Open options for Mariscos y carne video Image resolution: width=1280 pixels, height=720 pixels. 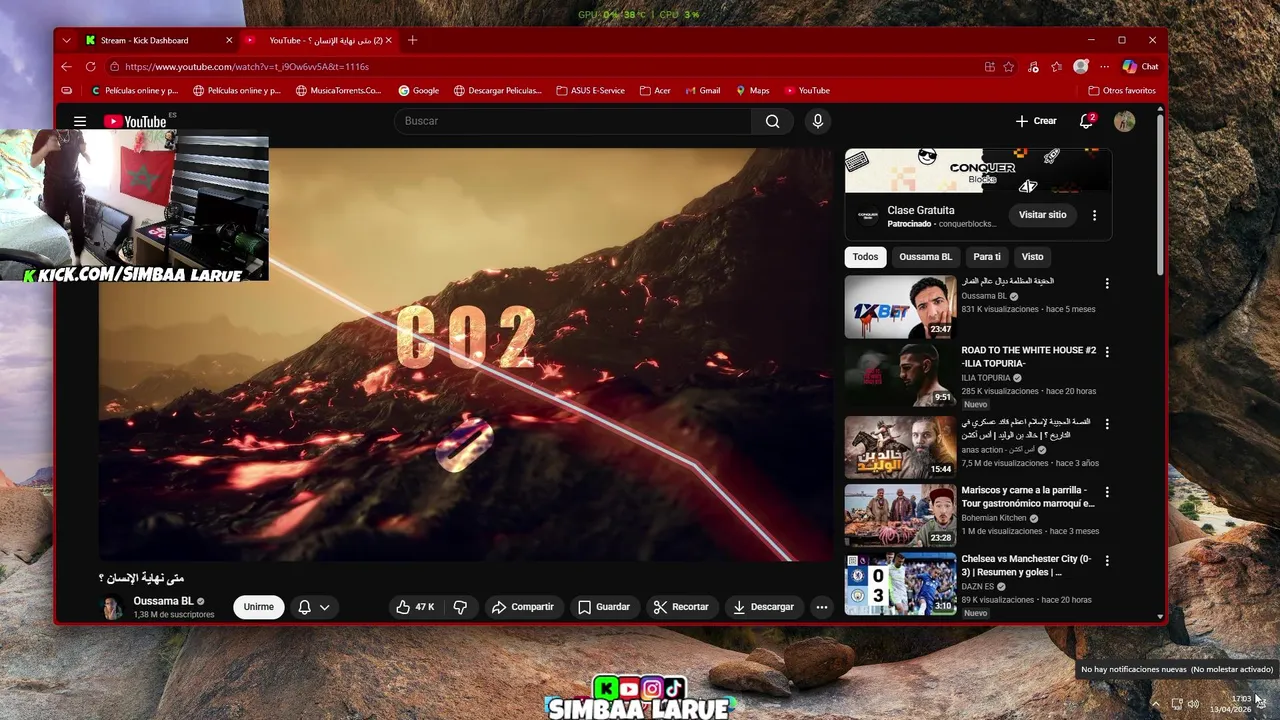(x=1107, y=491)
